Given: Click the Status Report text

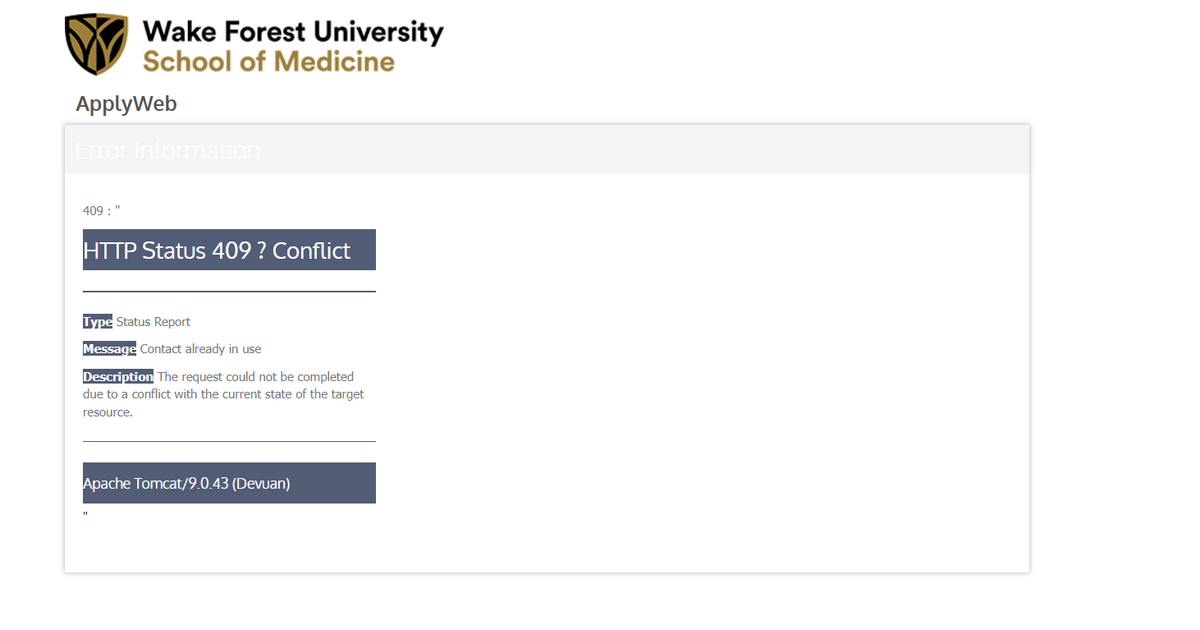Looking at the screenshot, I should pos(153,322).
